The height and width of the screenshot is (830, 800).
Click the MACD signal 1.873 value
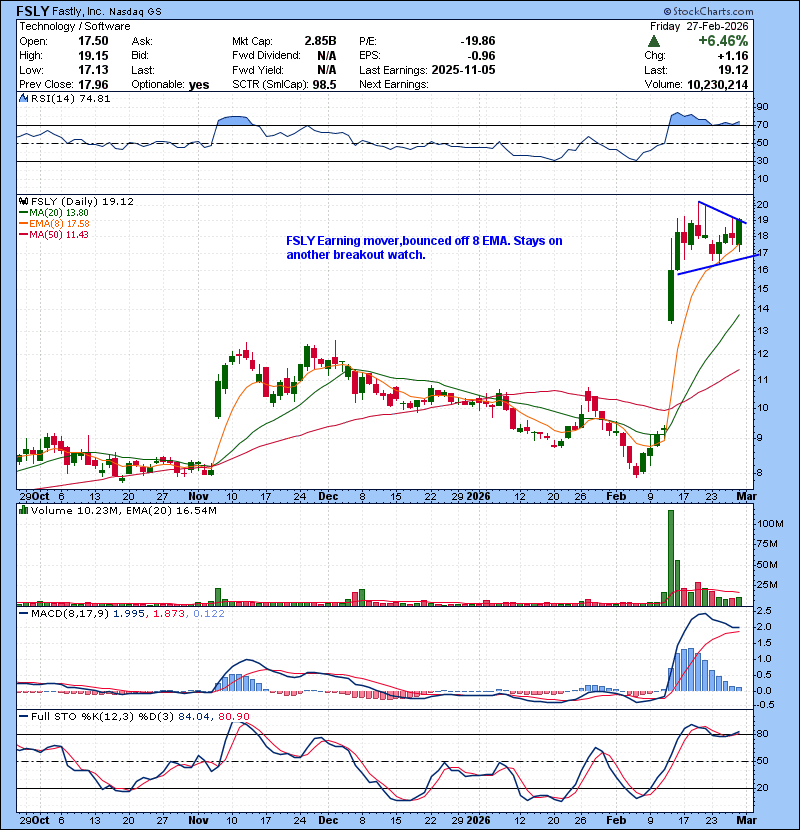click(169, 614)
